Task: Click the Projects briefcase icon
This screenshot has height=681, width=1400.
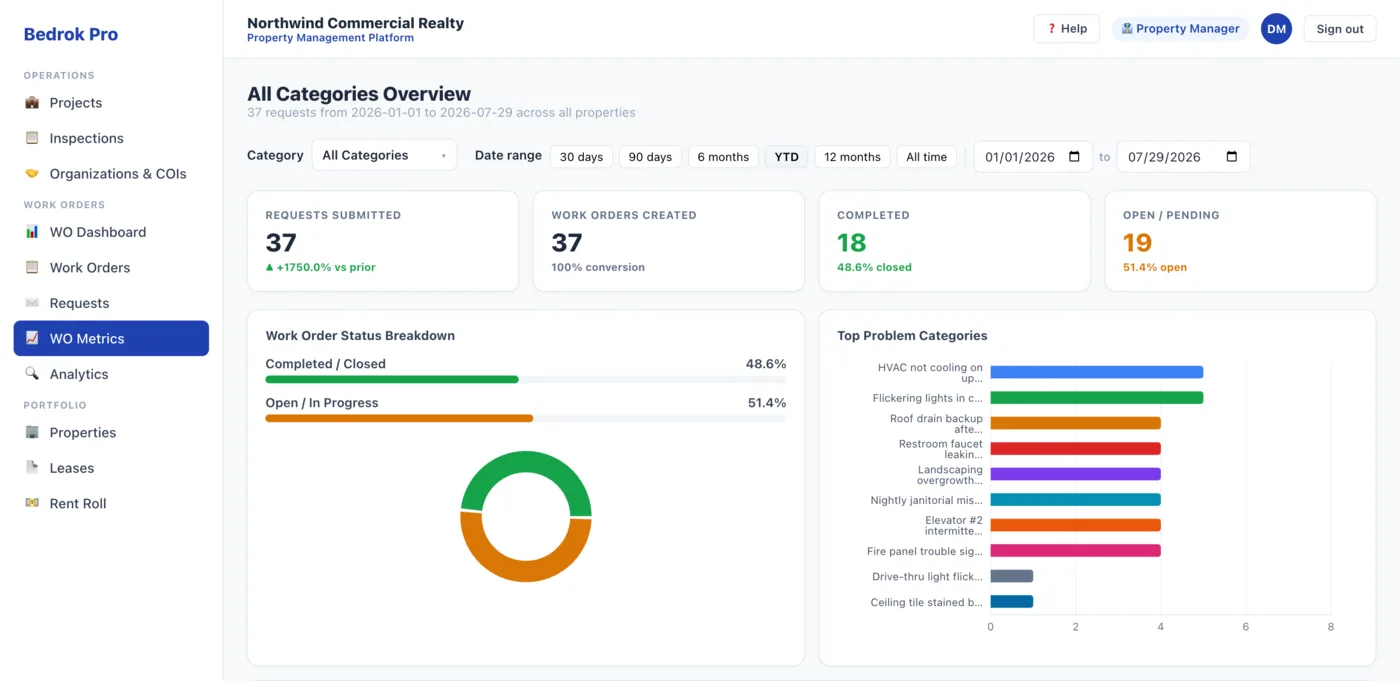Action: click(x=32, y=103)
